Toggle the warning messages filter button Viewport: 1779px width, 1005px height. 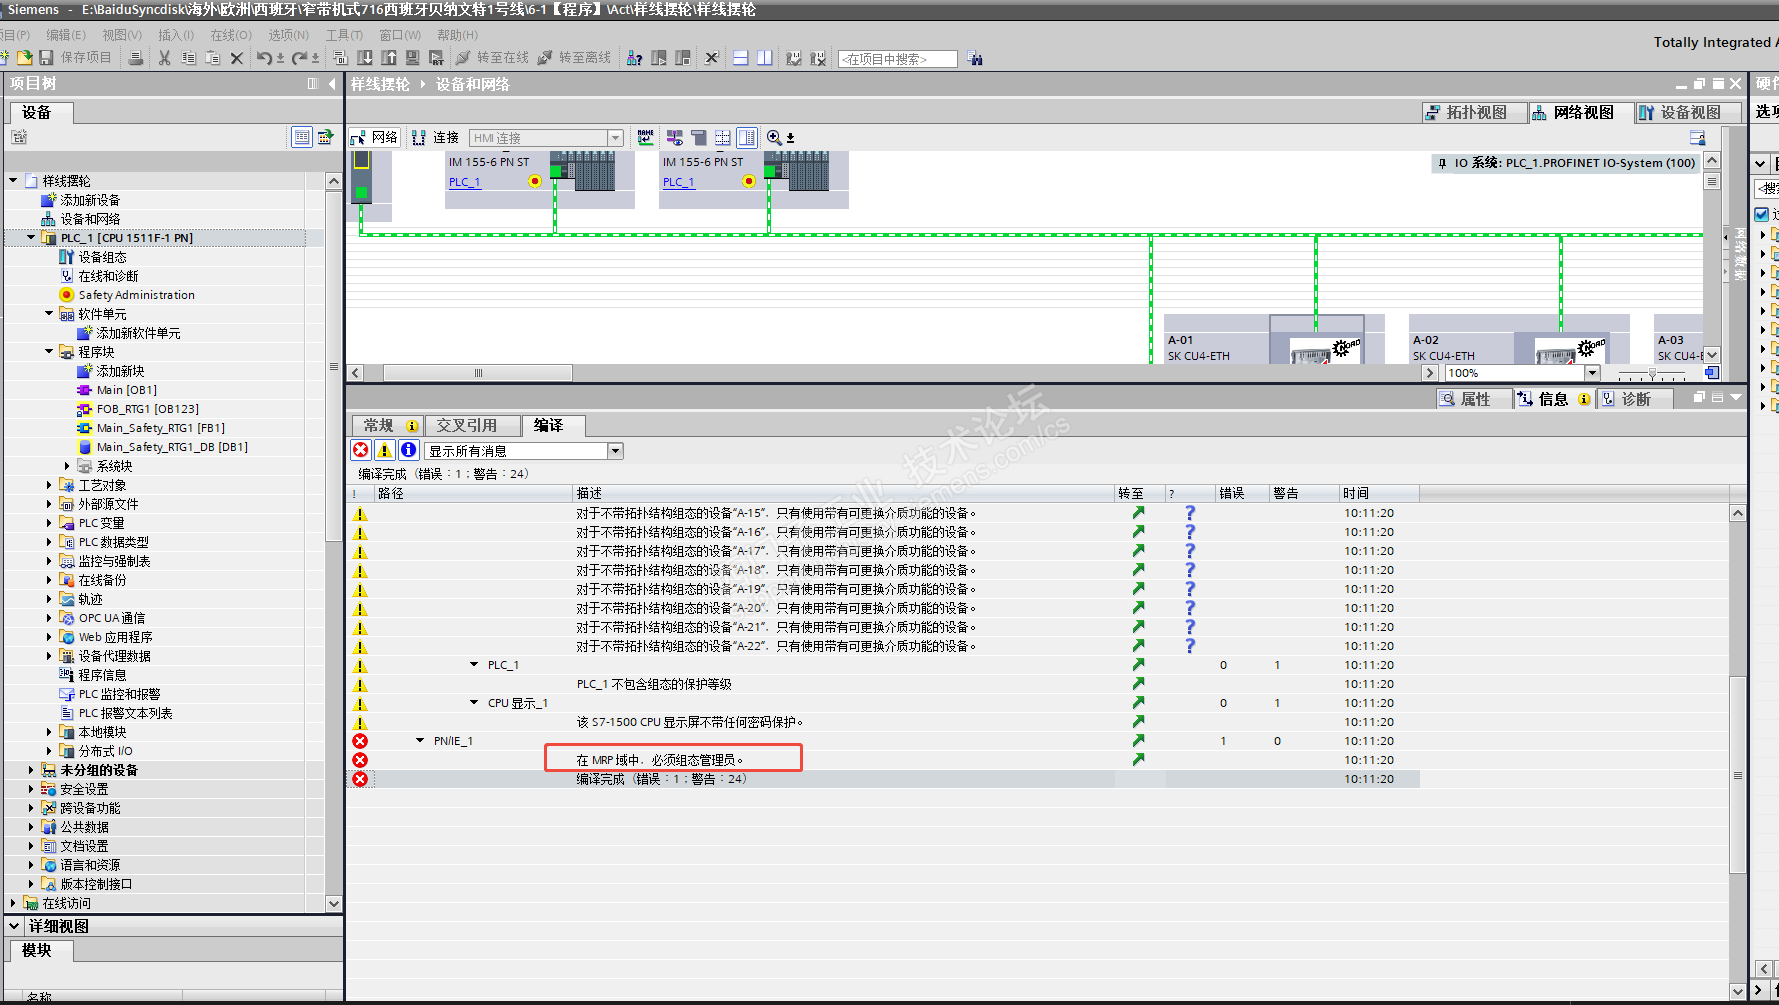[x=384, y=451]
